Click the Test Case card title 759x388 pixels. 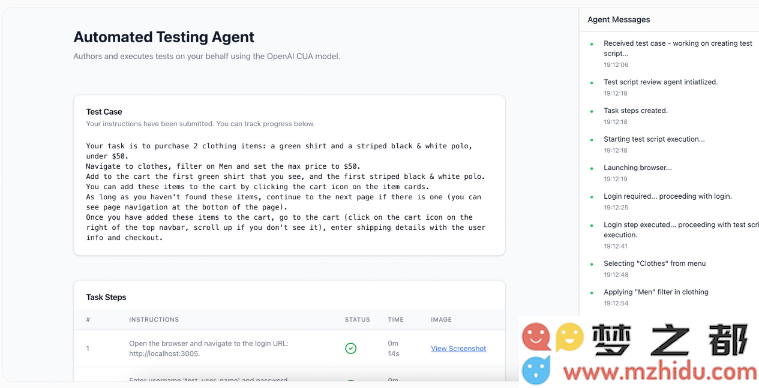click(104, 112)
